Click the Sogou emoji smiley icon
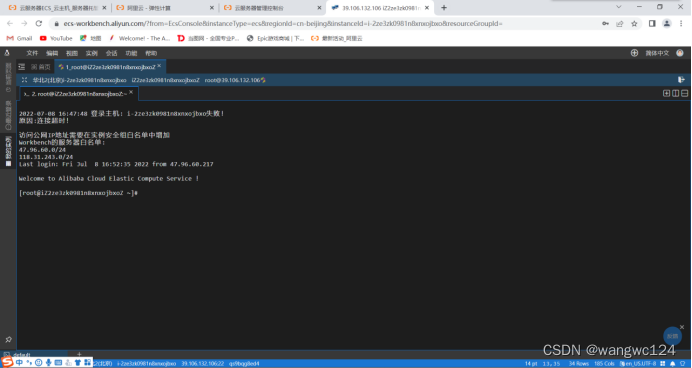This screenshot has height=368, width=692. pyautogui.click(x=38, y=362)
